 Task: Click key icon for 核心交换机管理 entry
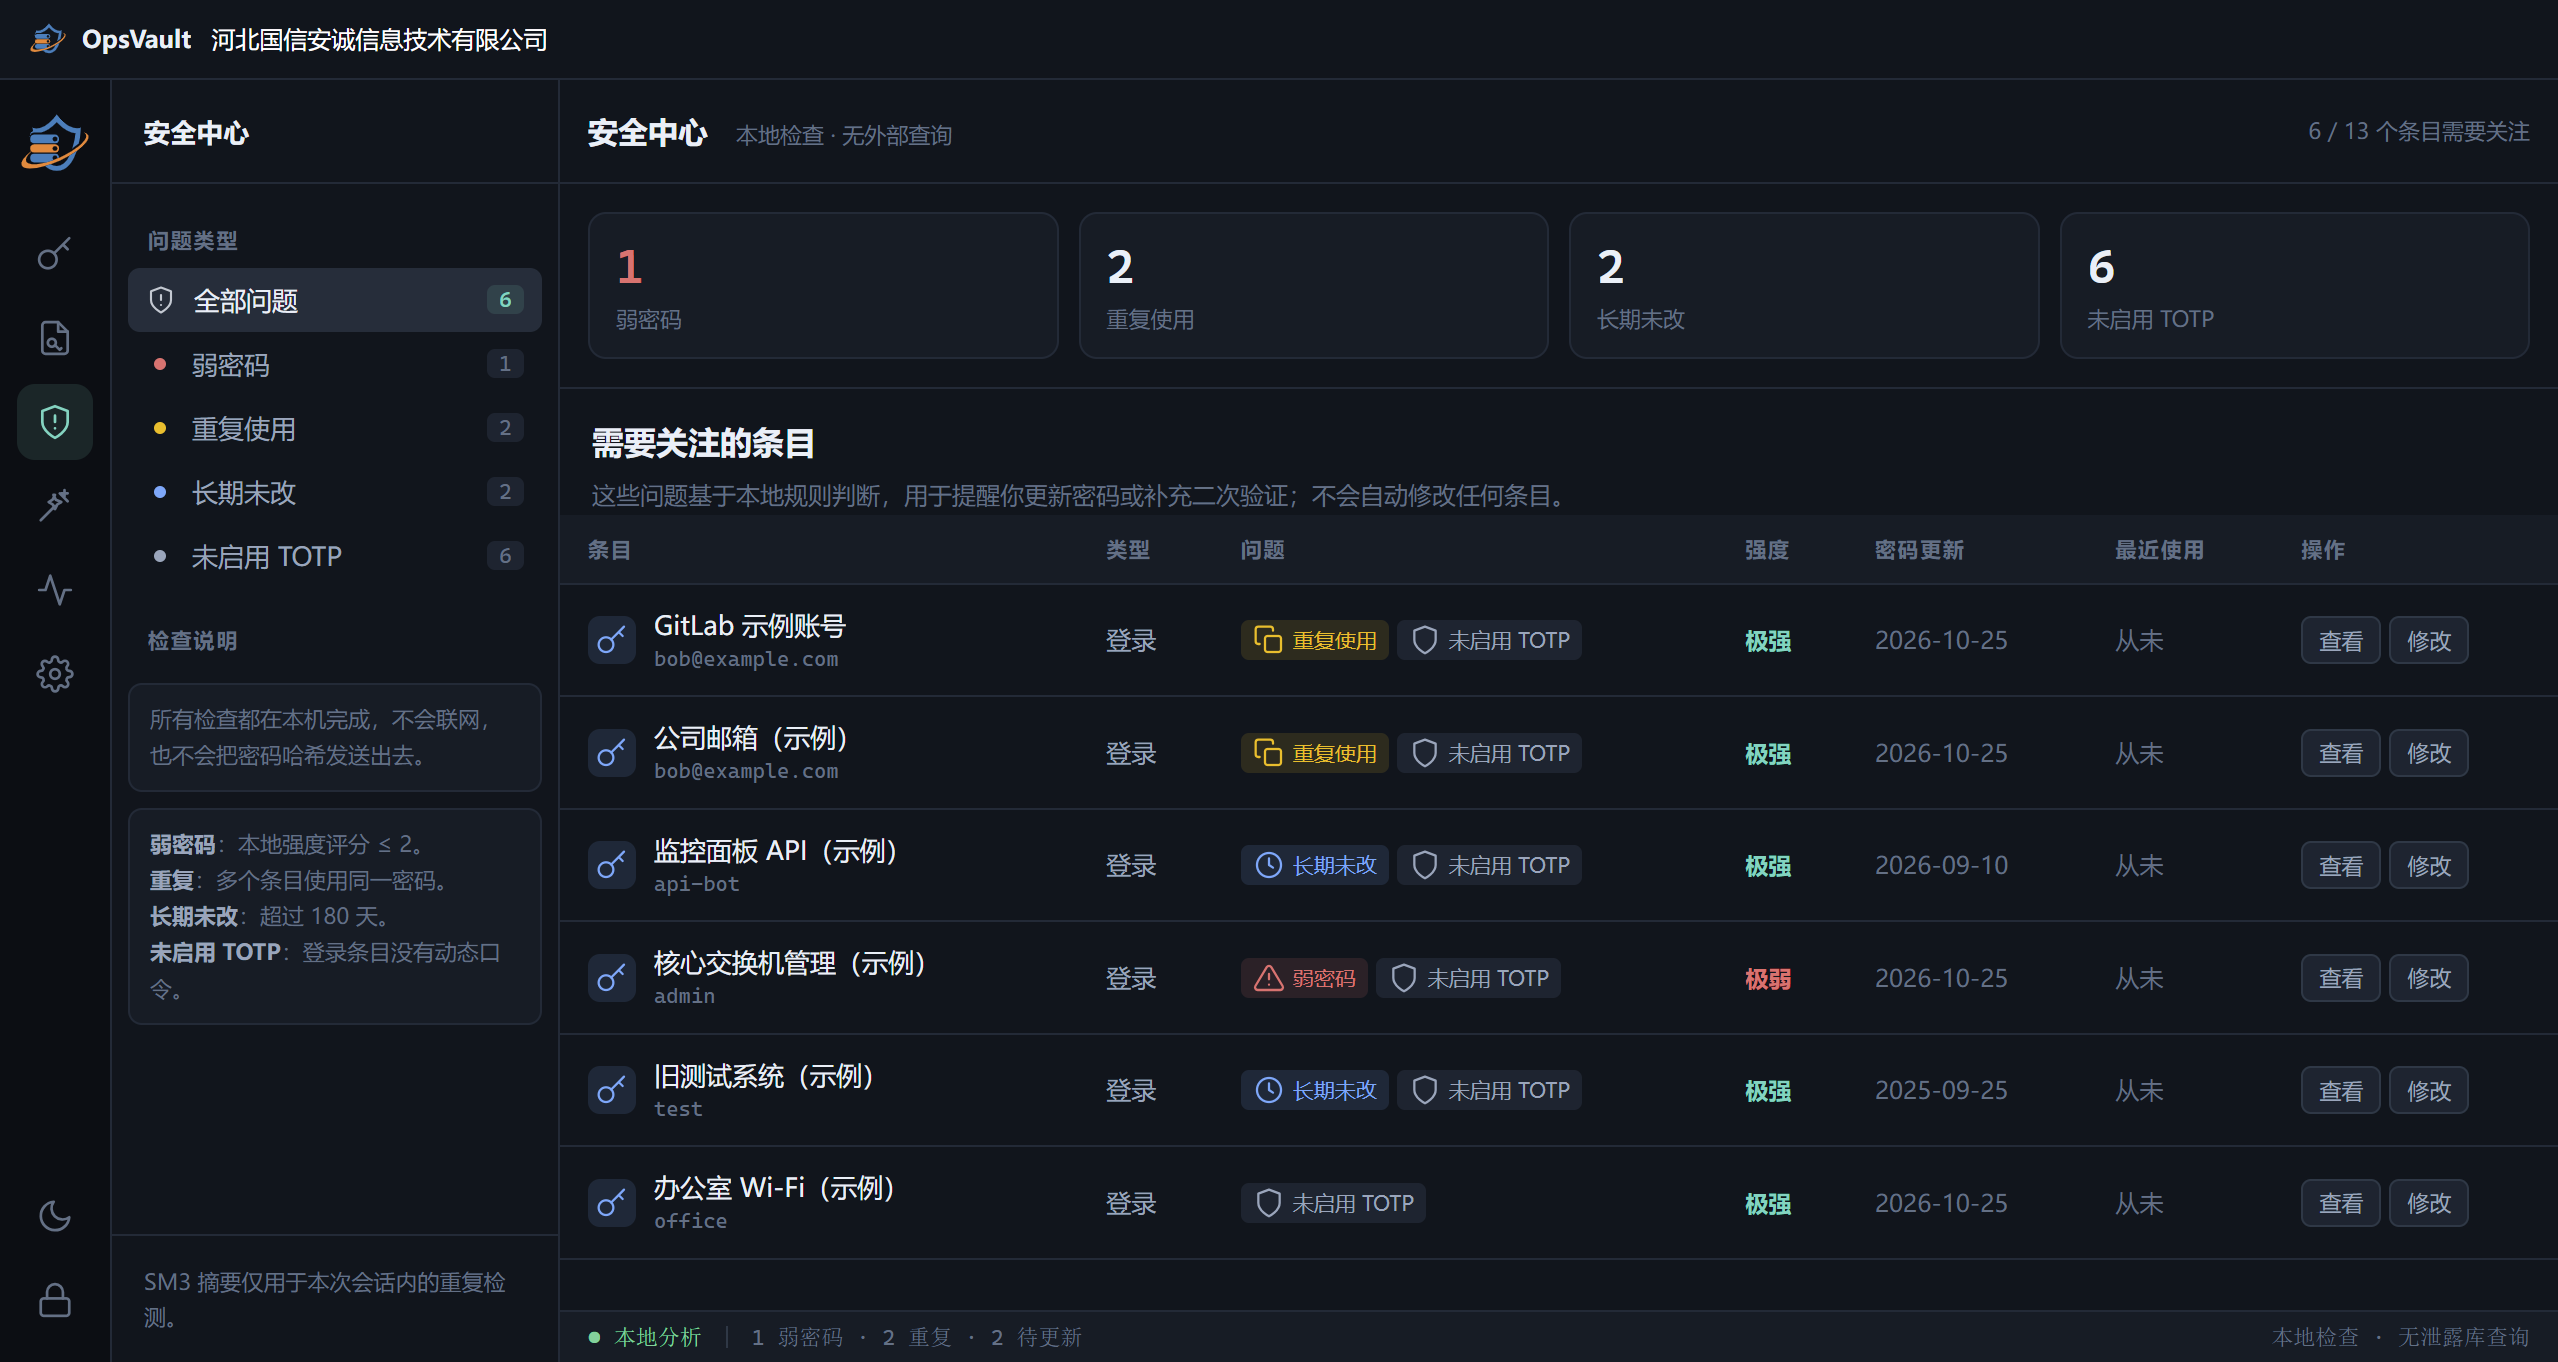[x=612, y=978]
